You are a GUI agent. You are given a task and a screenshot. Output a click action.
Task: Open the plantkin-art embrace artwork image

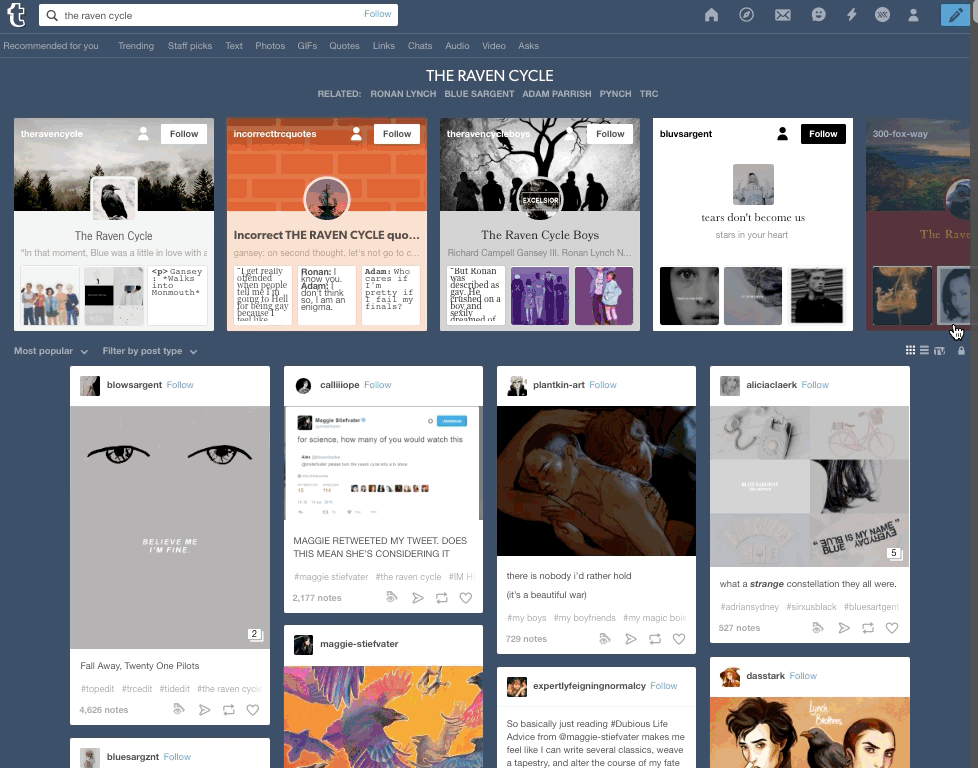pyautogui.click(x=596, y=481)
